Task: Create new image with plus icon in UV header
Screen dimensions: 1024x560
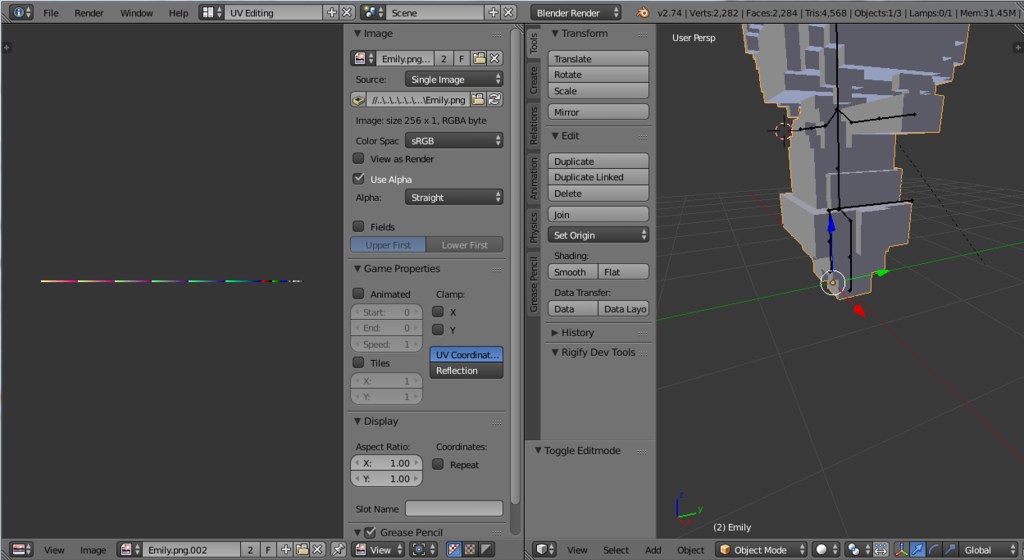Action: pyautogui.click(x=285, y=550)
